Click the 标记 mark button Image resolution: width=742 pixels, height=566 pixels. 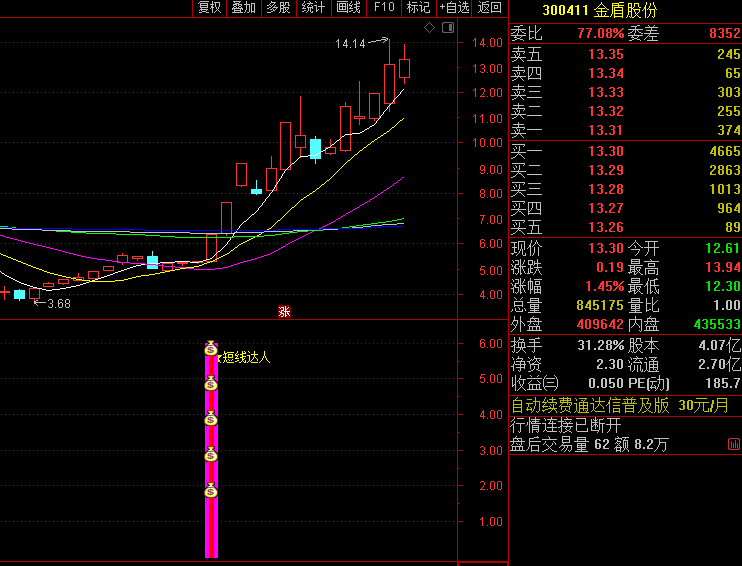pyautogui.click(x=418, y=8)
